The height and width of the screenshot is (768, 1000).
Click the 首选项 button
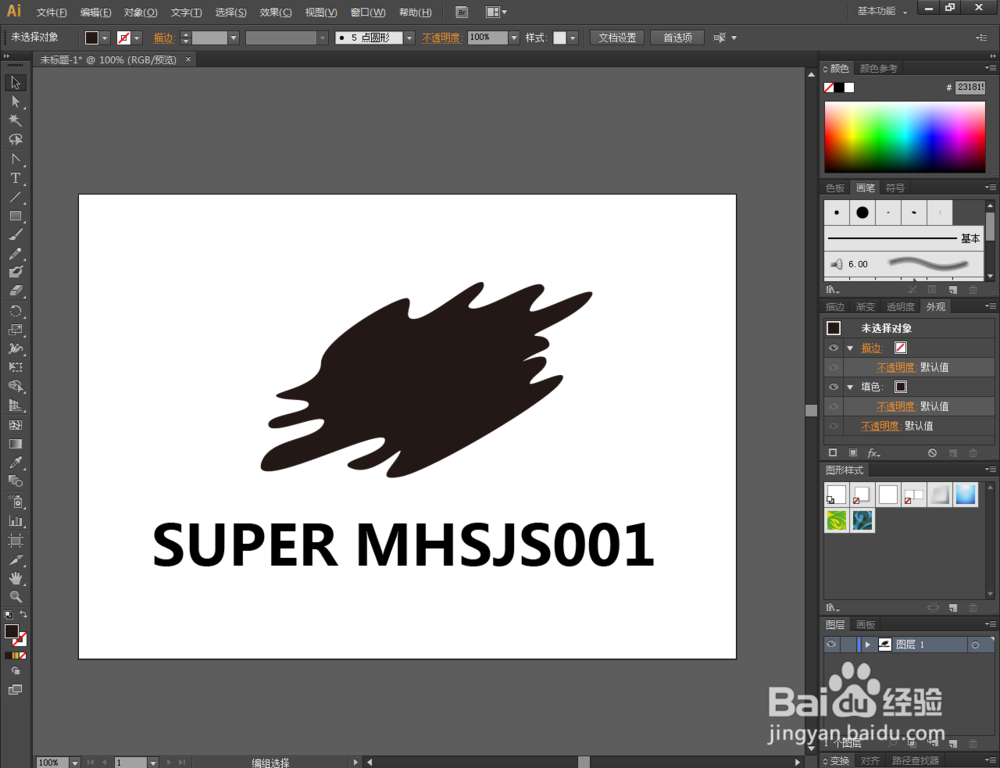(x=677, y=38)
